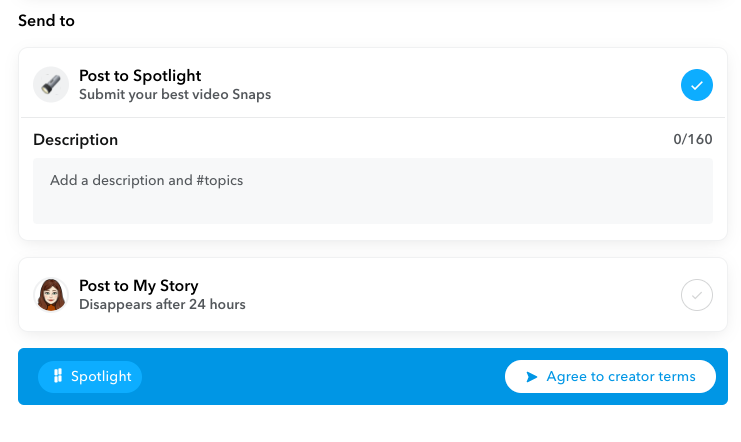Click the Description label
Image resolution: width=741 pixels, height=442 pixels.
pos(76,140)
